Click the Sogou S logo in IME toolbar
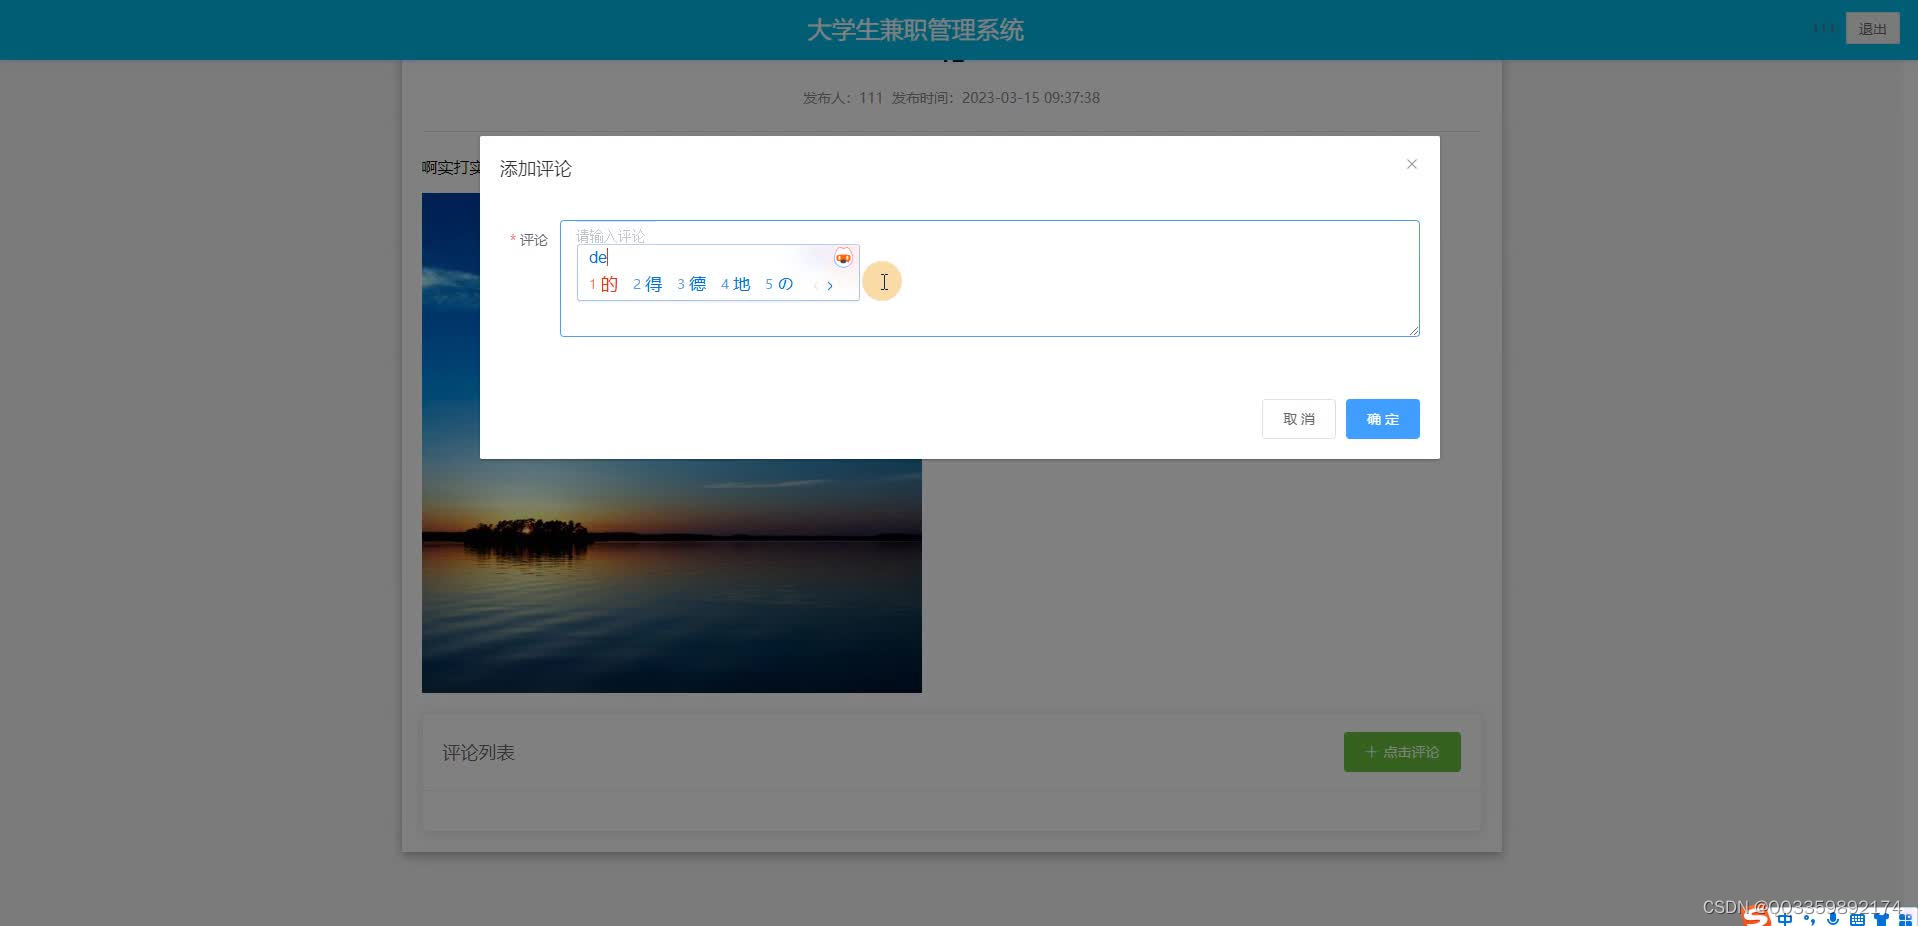Screen dimensions: 1918x926 click(x=1756, y=916)
